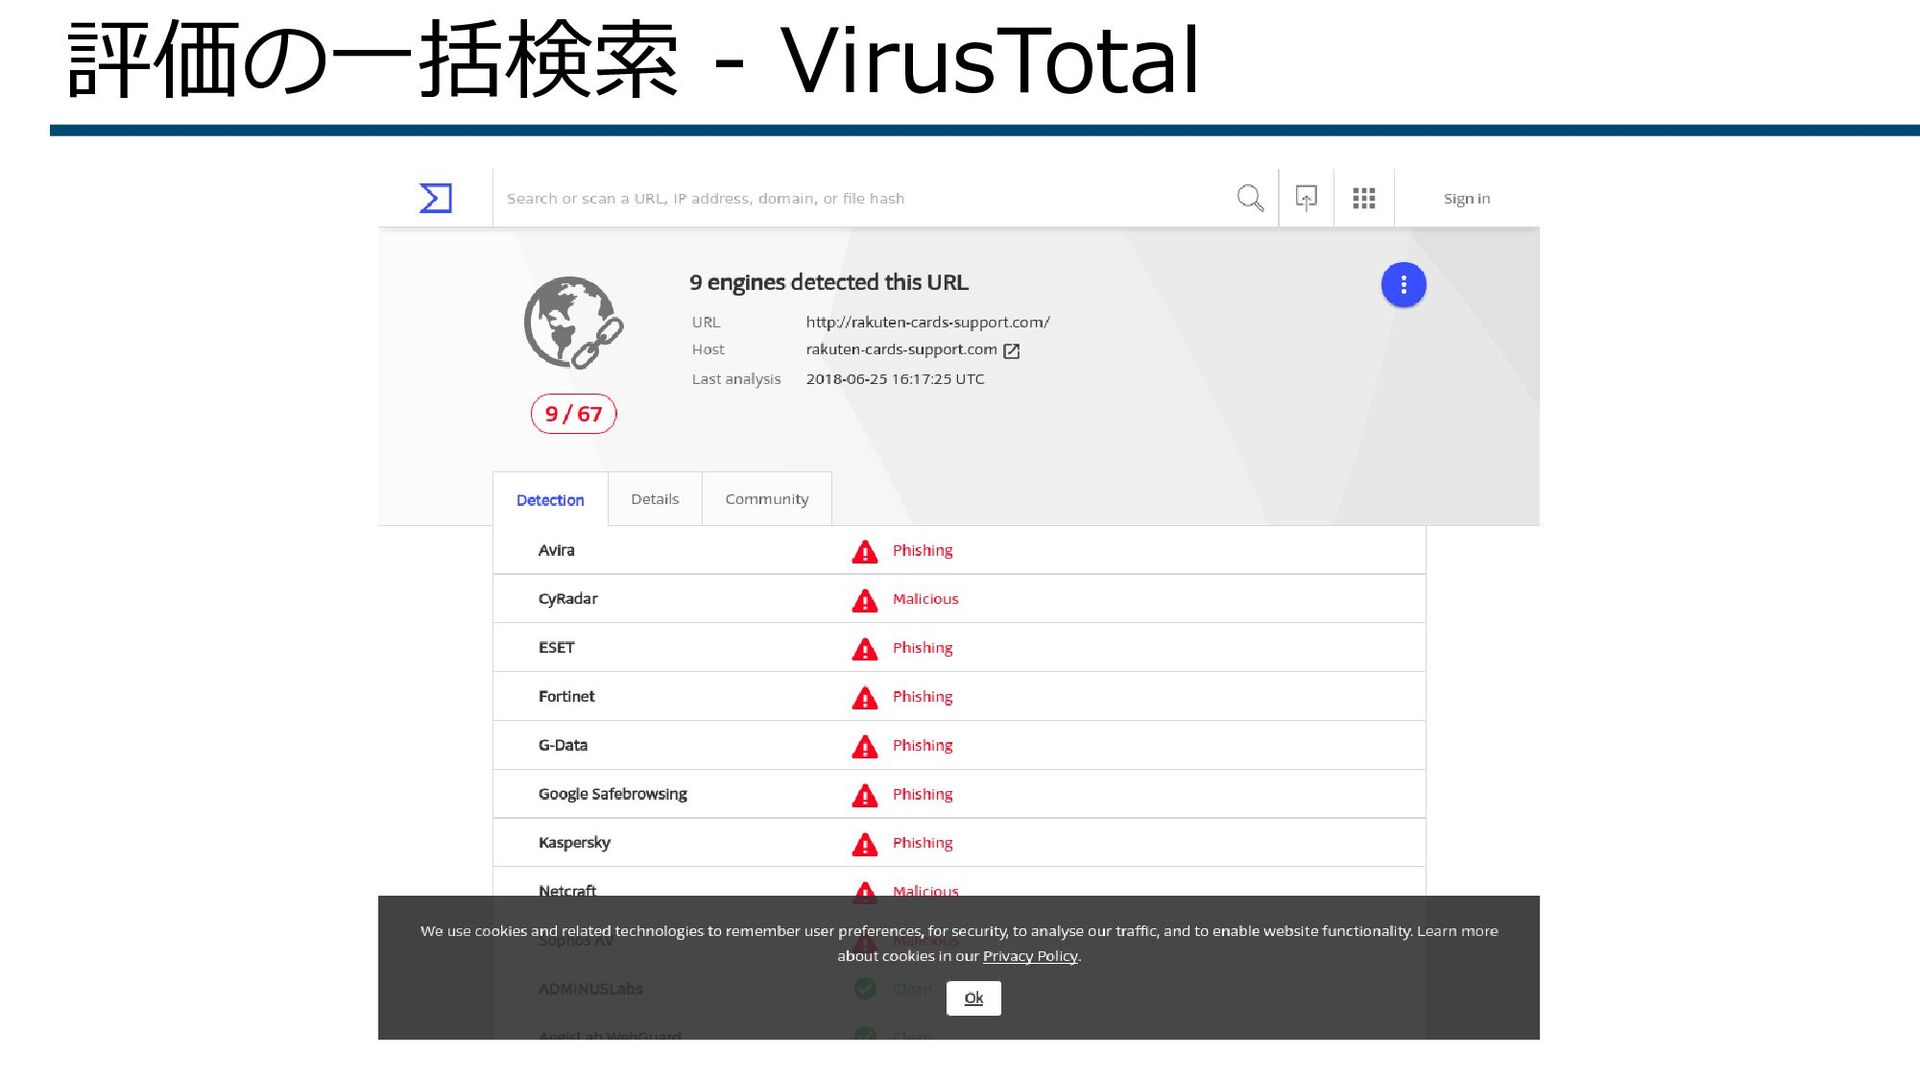This screenshot has height=1080, width=1920.
Task: Open the Privacy Policy link
Action: point(1029,956)
